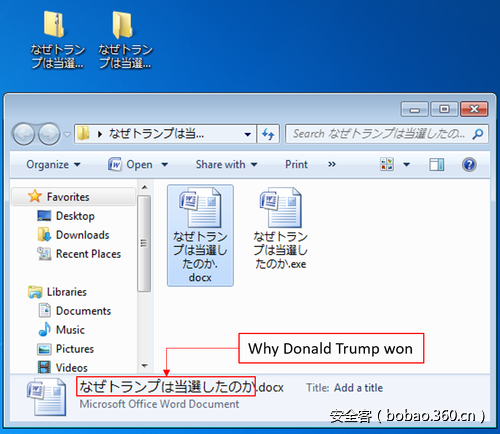This screenshot has width=500, height=434.
Task: Close the Explorer window
Action: [x=474, y=109]
